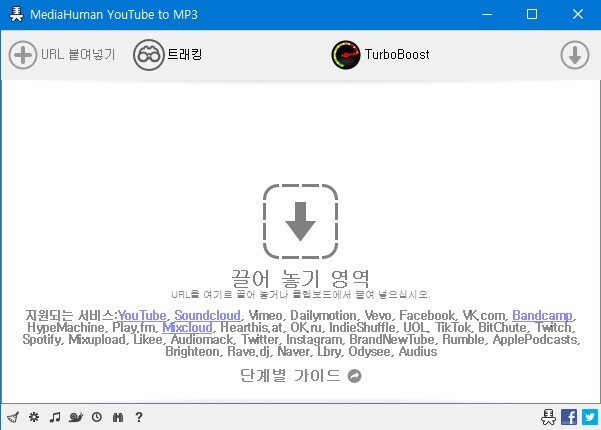Viewport: 601px width, 430px height.
Task: Click the MediaHuman app icon in title bar
Action: [16, 15]
